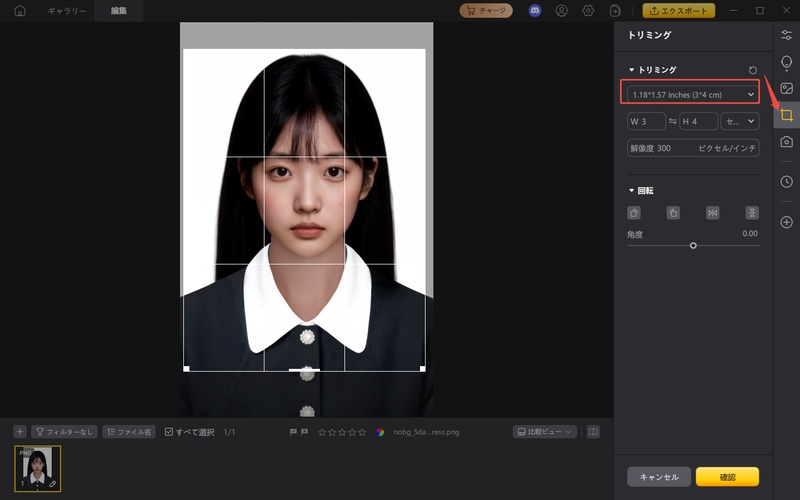
Task: Set rating to three stars
Action: 342,432
